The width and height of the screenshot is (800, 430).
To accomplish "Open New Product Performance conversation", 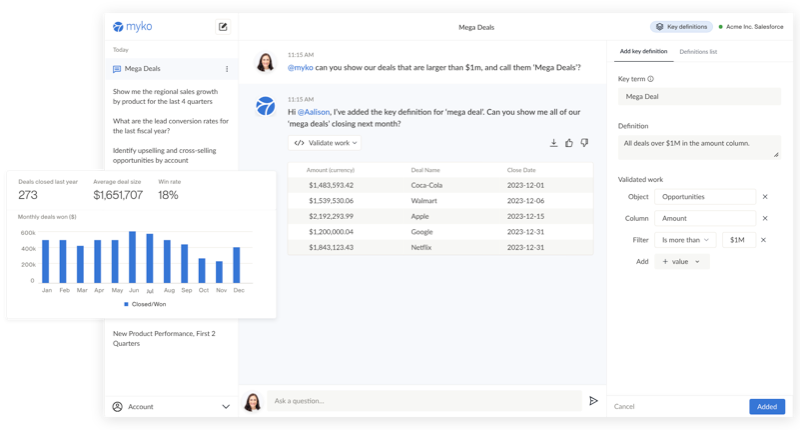I will tap(164, 338).
